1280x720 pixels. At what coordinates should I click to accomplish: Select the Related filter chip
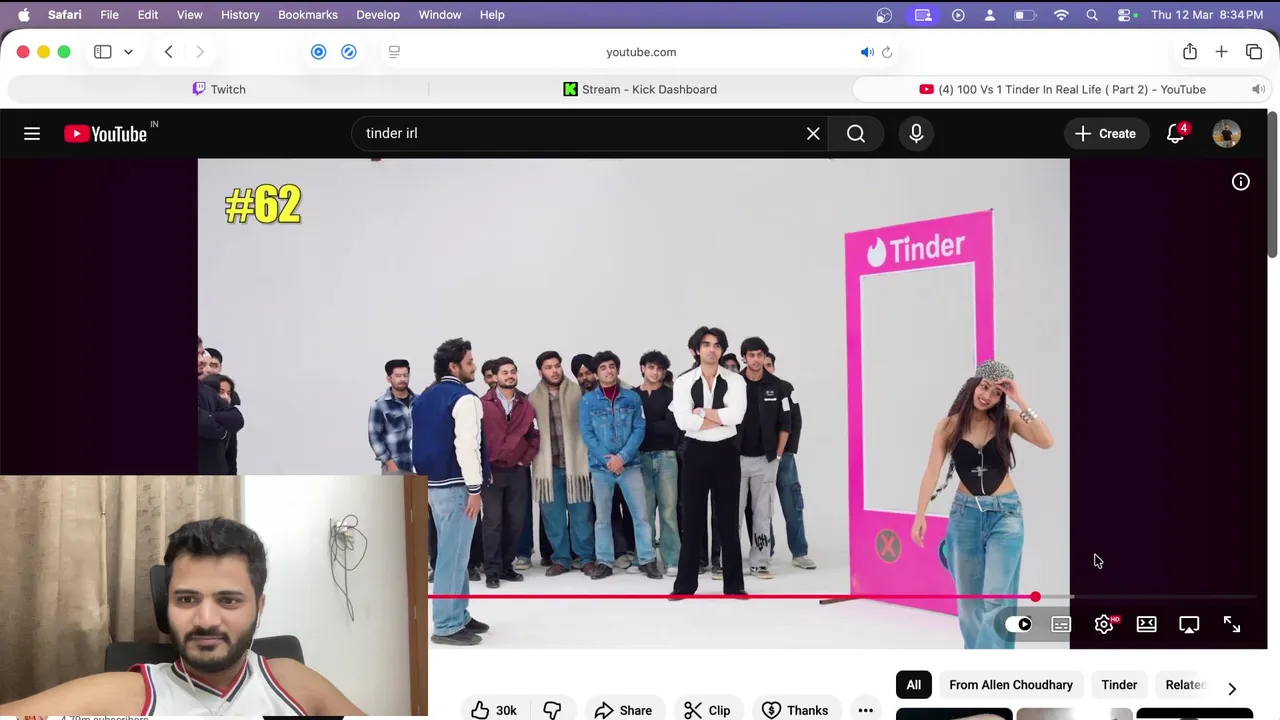pyautogui.click(x=1185, y=685)
